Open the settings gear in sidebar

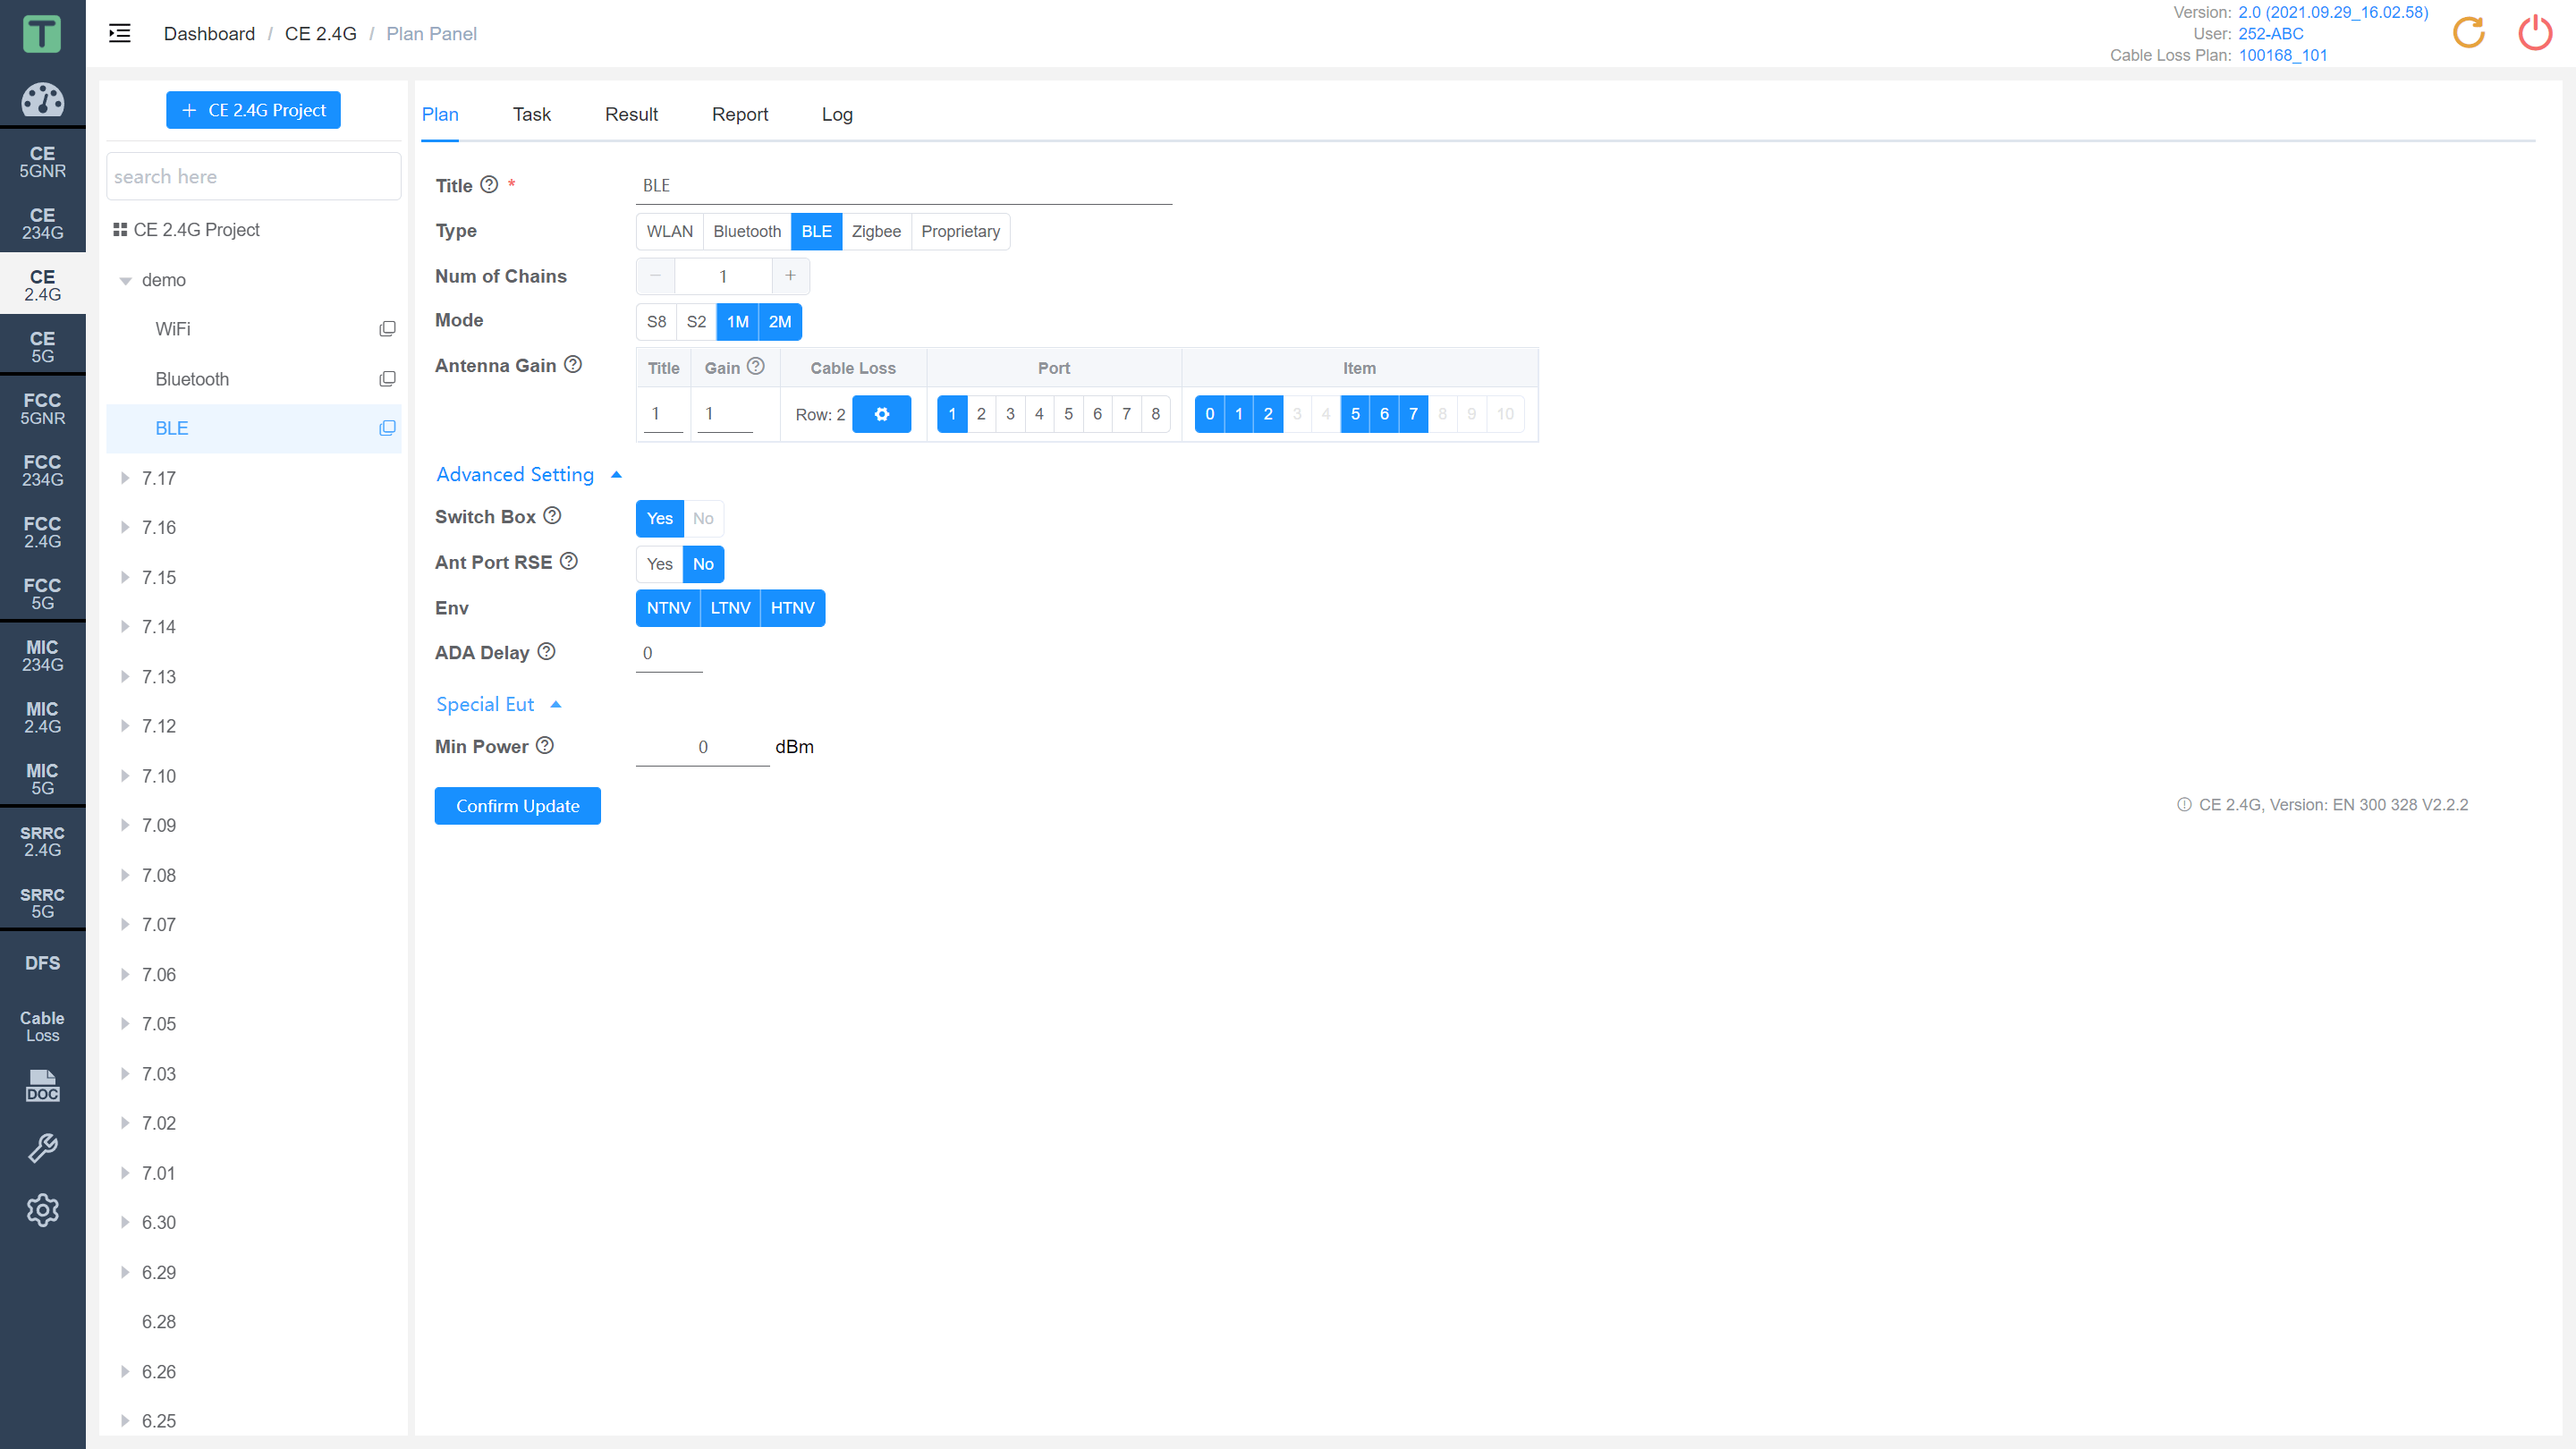coord(42,1210)
